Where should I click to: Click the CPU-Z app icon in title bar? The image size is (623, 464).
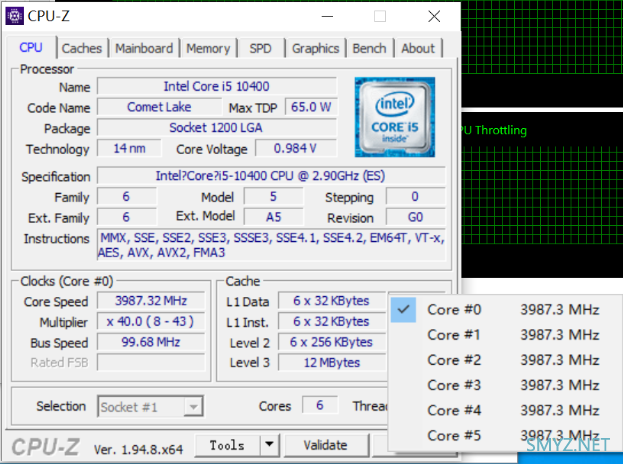15,16
